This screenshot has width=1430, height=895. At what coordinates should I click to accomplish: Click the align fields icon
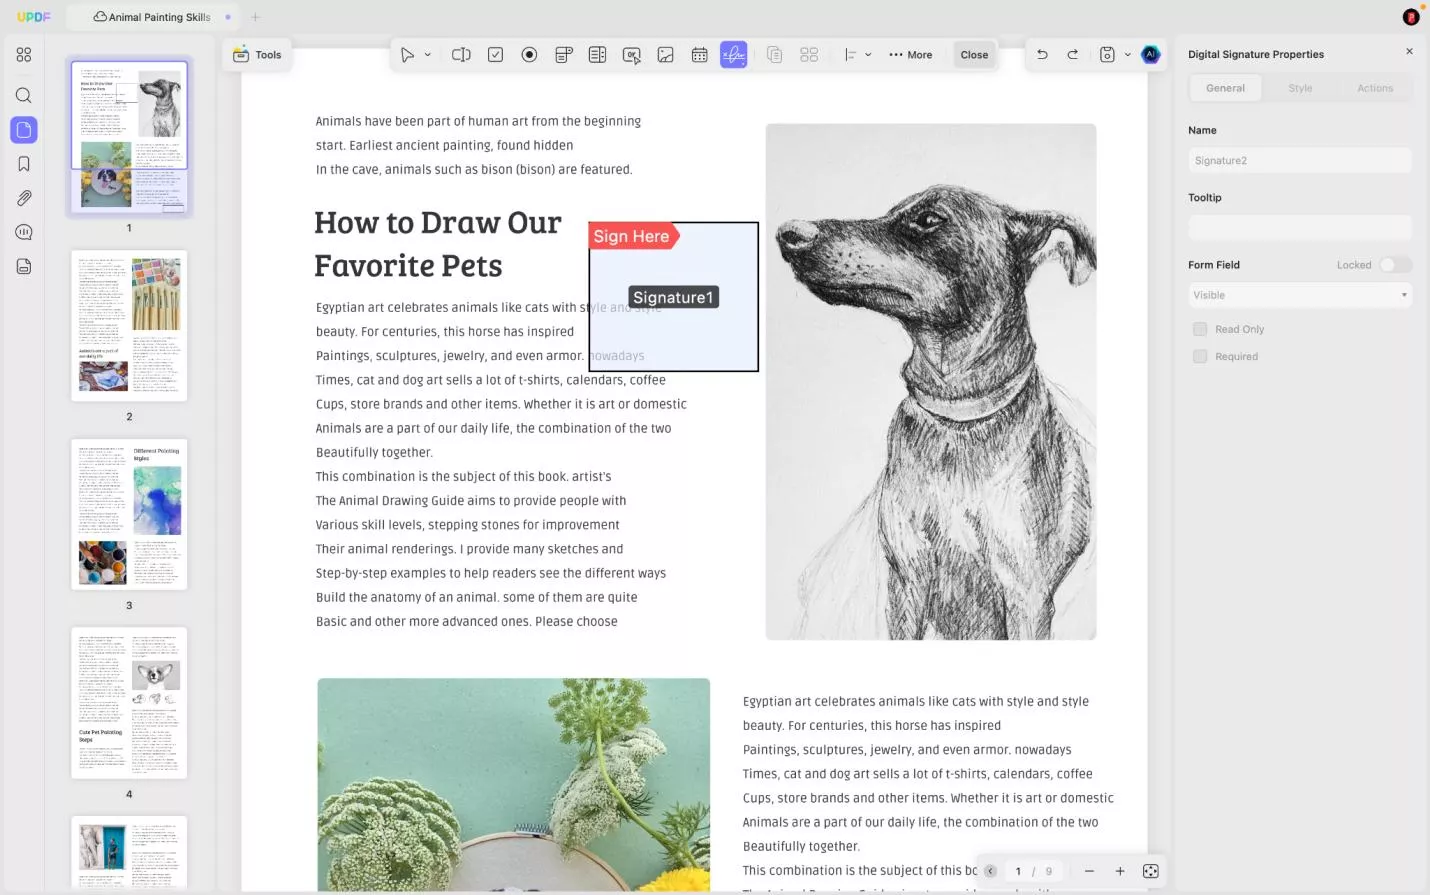click(x=850, y=55)
